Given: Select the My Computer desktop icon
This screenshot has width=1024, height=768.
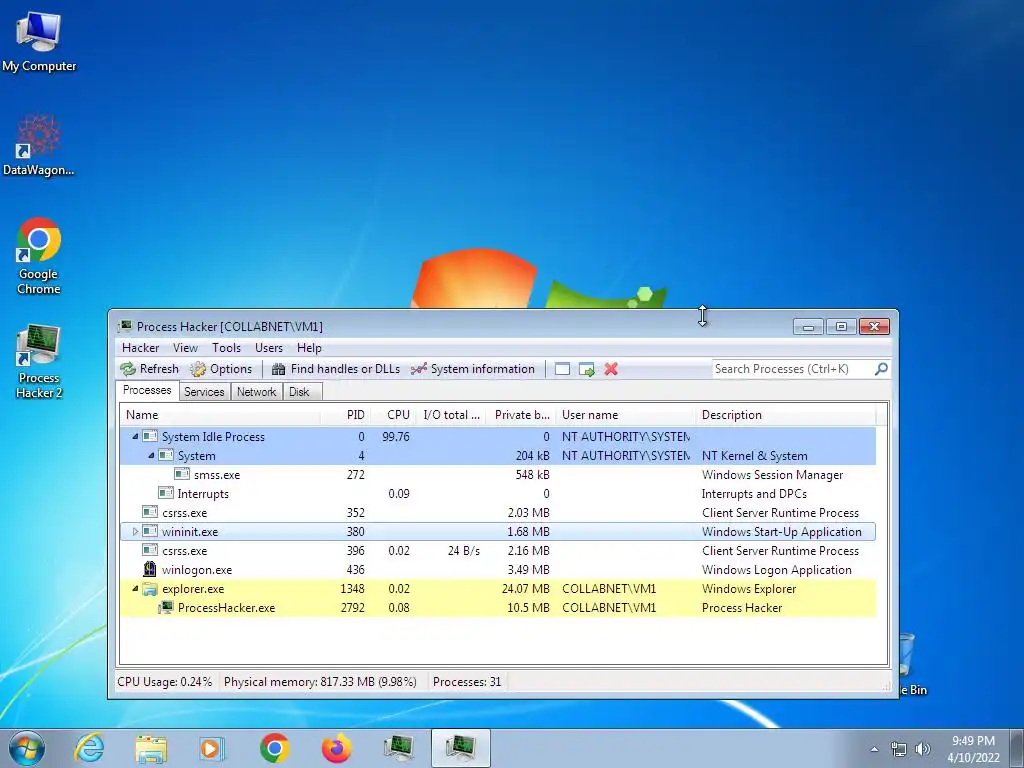Looking at the screenshot, I should 39,41.
